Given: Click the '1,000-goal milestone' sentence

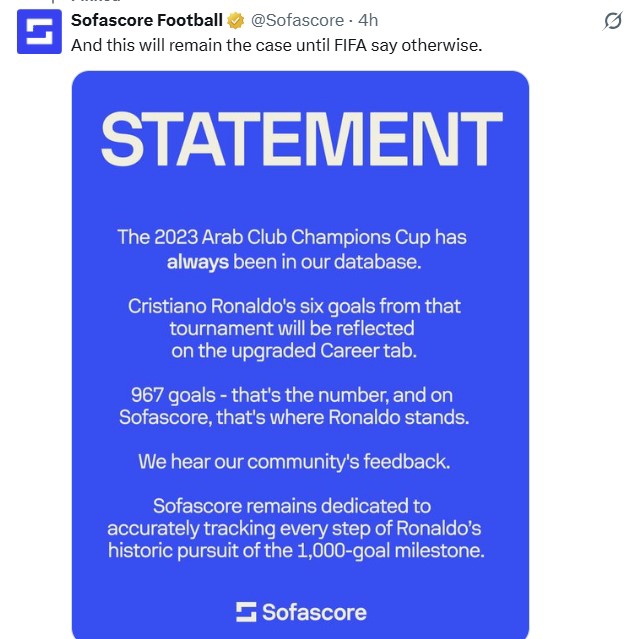Looking at the screenshot, I should pos(294,550).
